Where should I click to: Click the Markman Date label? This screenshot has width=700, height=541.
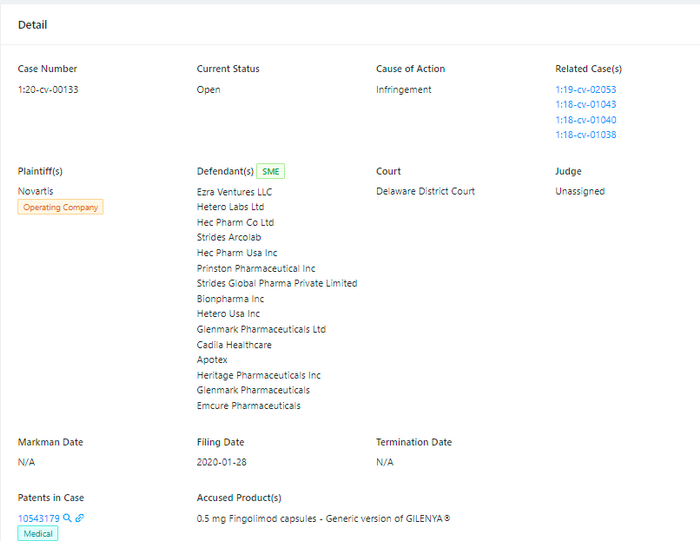point(50,442)
